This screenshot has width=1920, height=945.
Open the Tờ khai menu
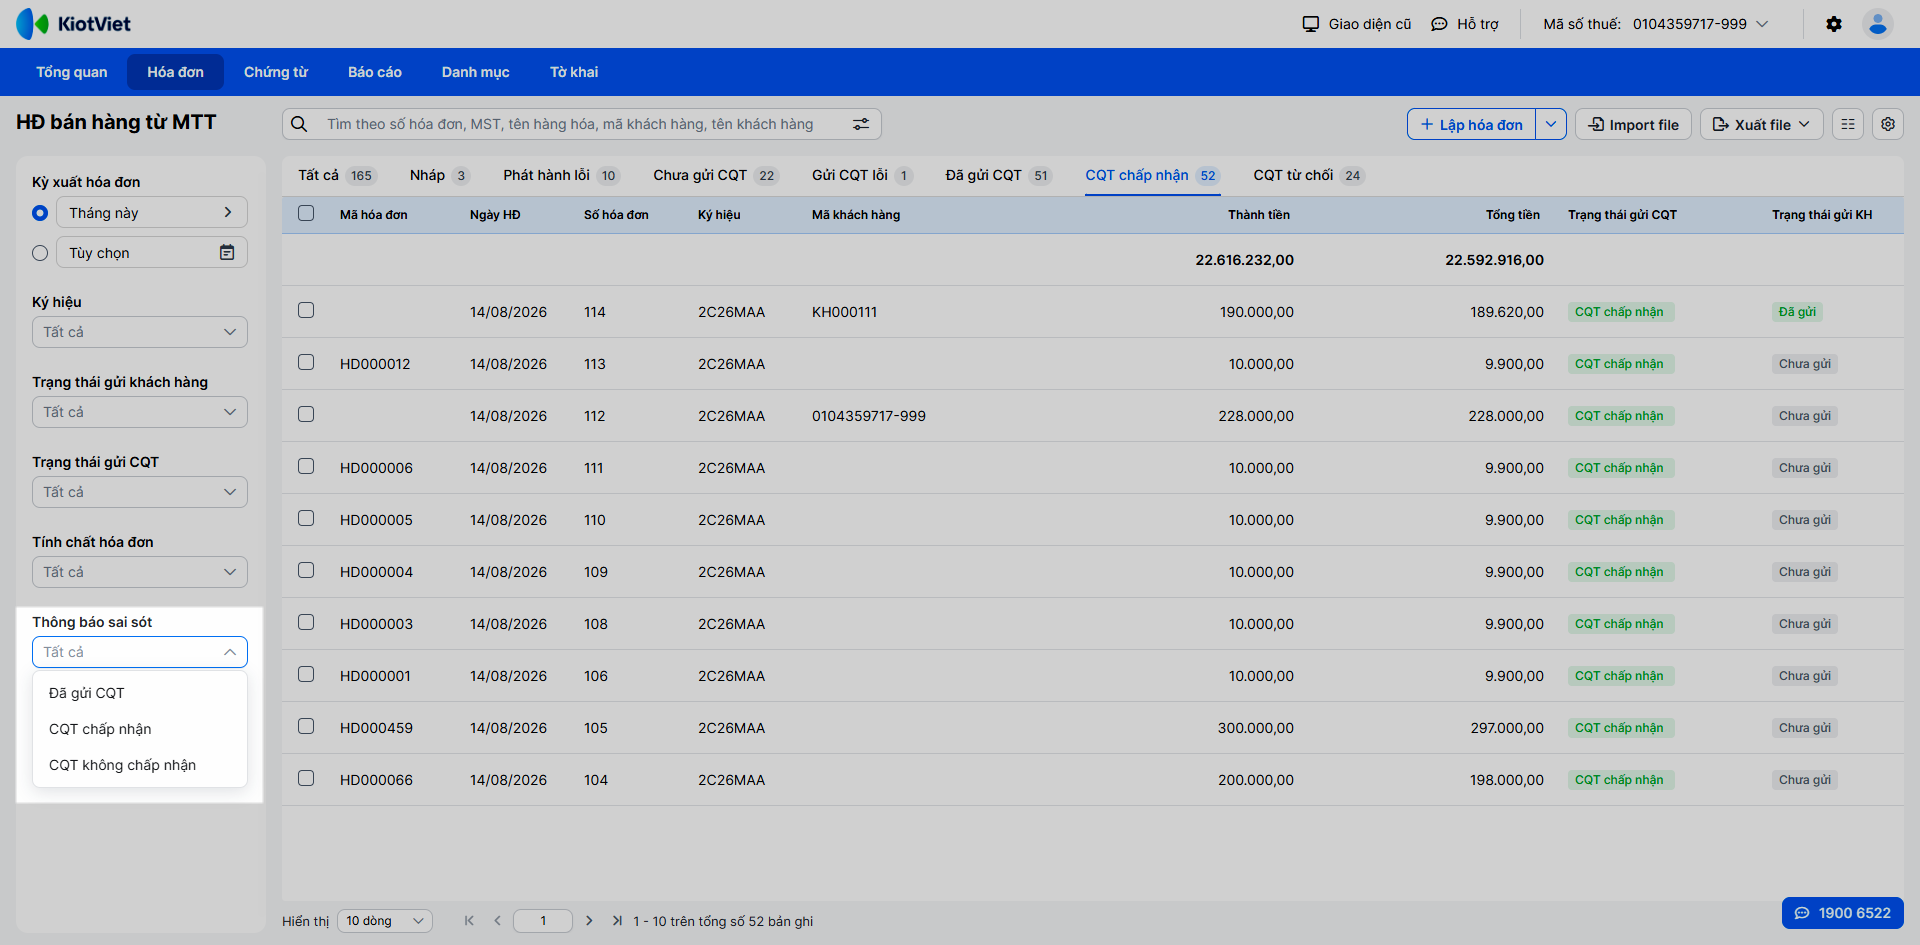(x=574, y=72)
